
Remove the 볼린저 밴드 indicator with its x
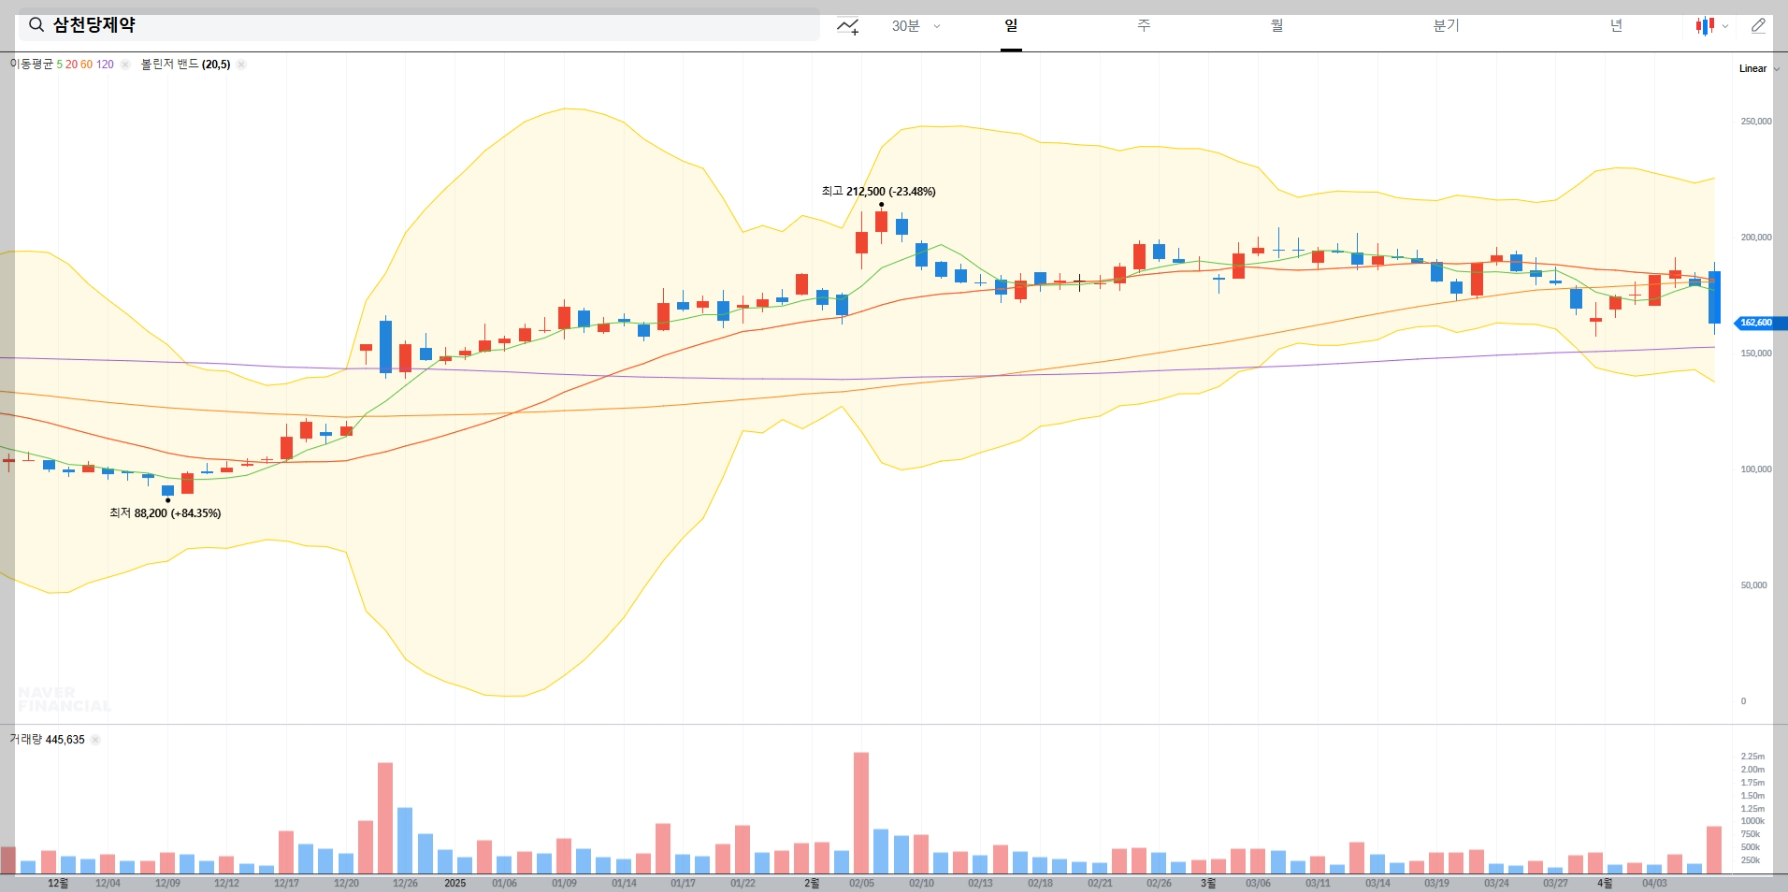click(241, 64)
